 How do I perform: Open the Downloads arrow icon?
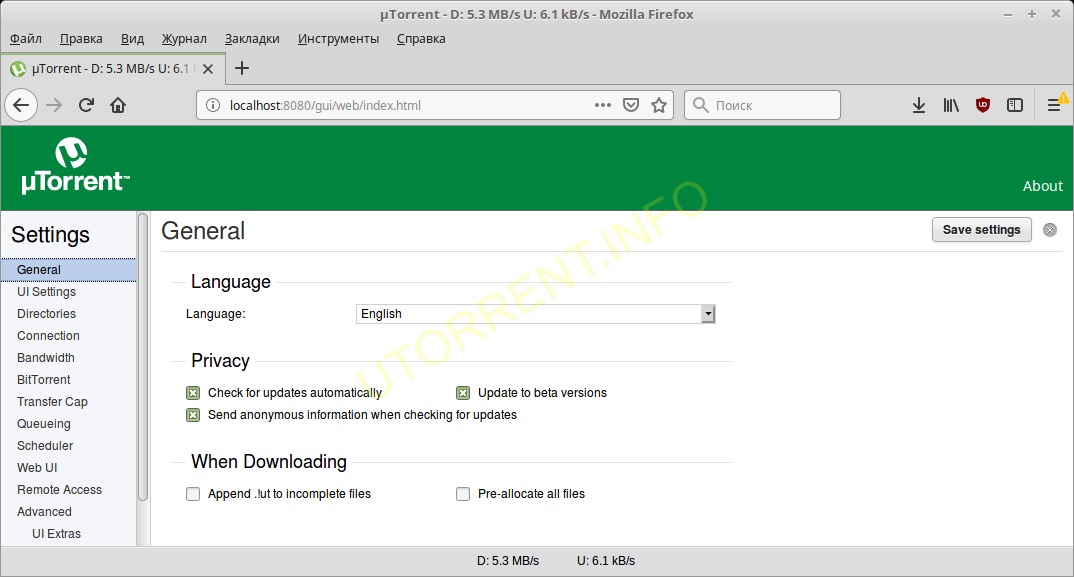[919, 105]
